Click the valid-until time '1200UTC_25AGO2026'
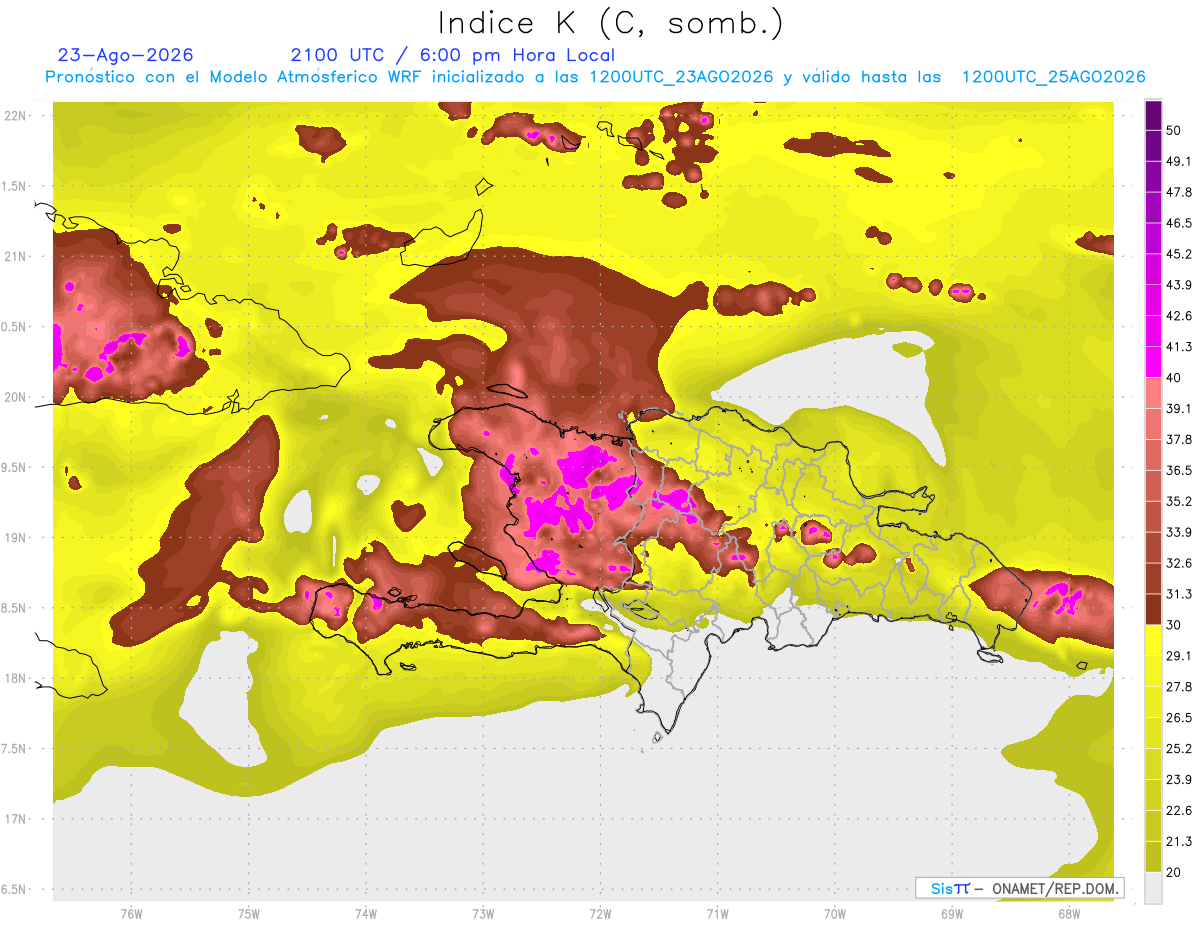This screenshot has height=927, width=1200. (1053, 77)
